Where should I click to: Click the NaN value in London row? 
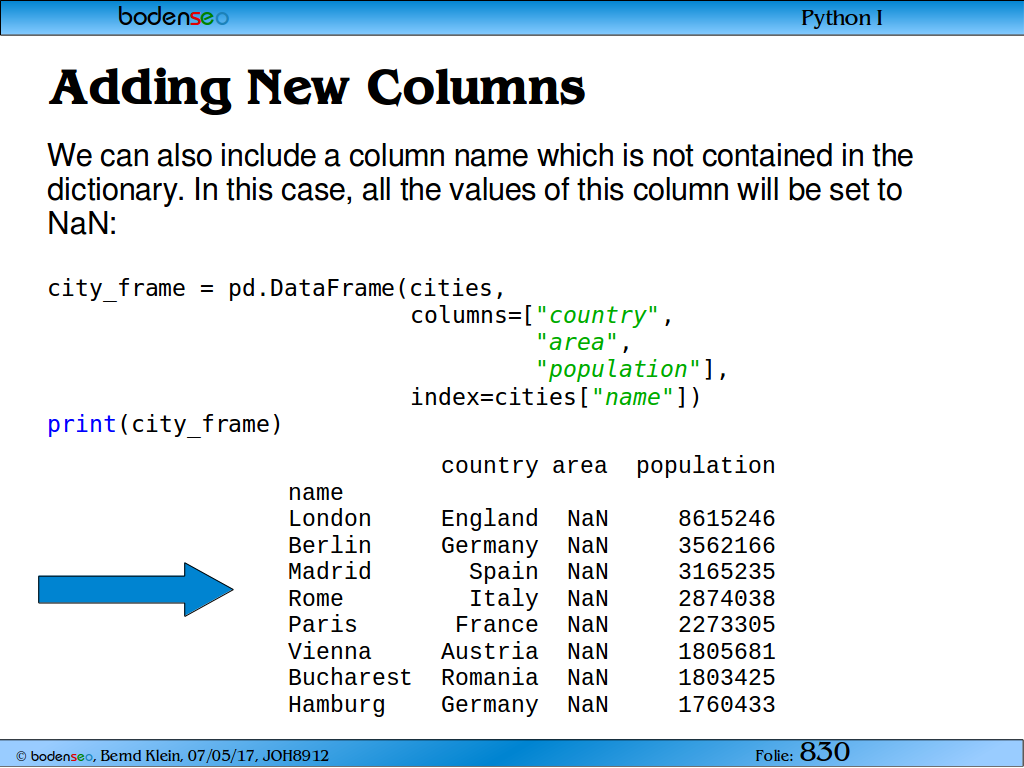tap(588, 519)
